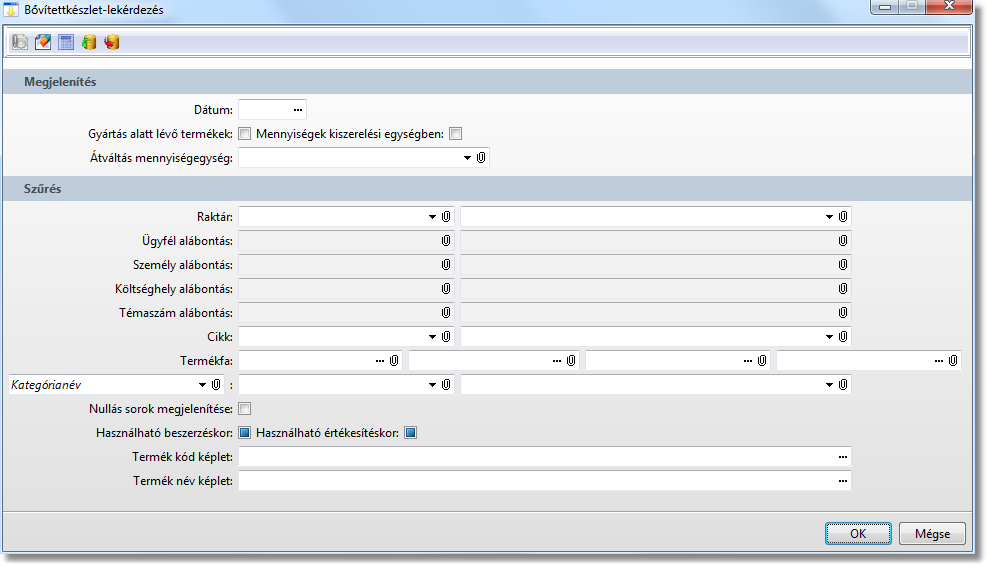Viewport: 987px width, 566px height.
Task: Click the paperclip in first Személy alábontás field
Action: [446, 264]
